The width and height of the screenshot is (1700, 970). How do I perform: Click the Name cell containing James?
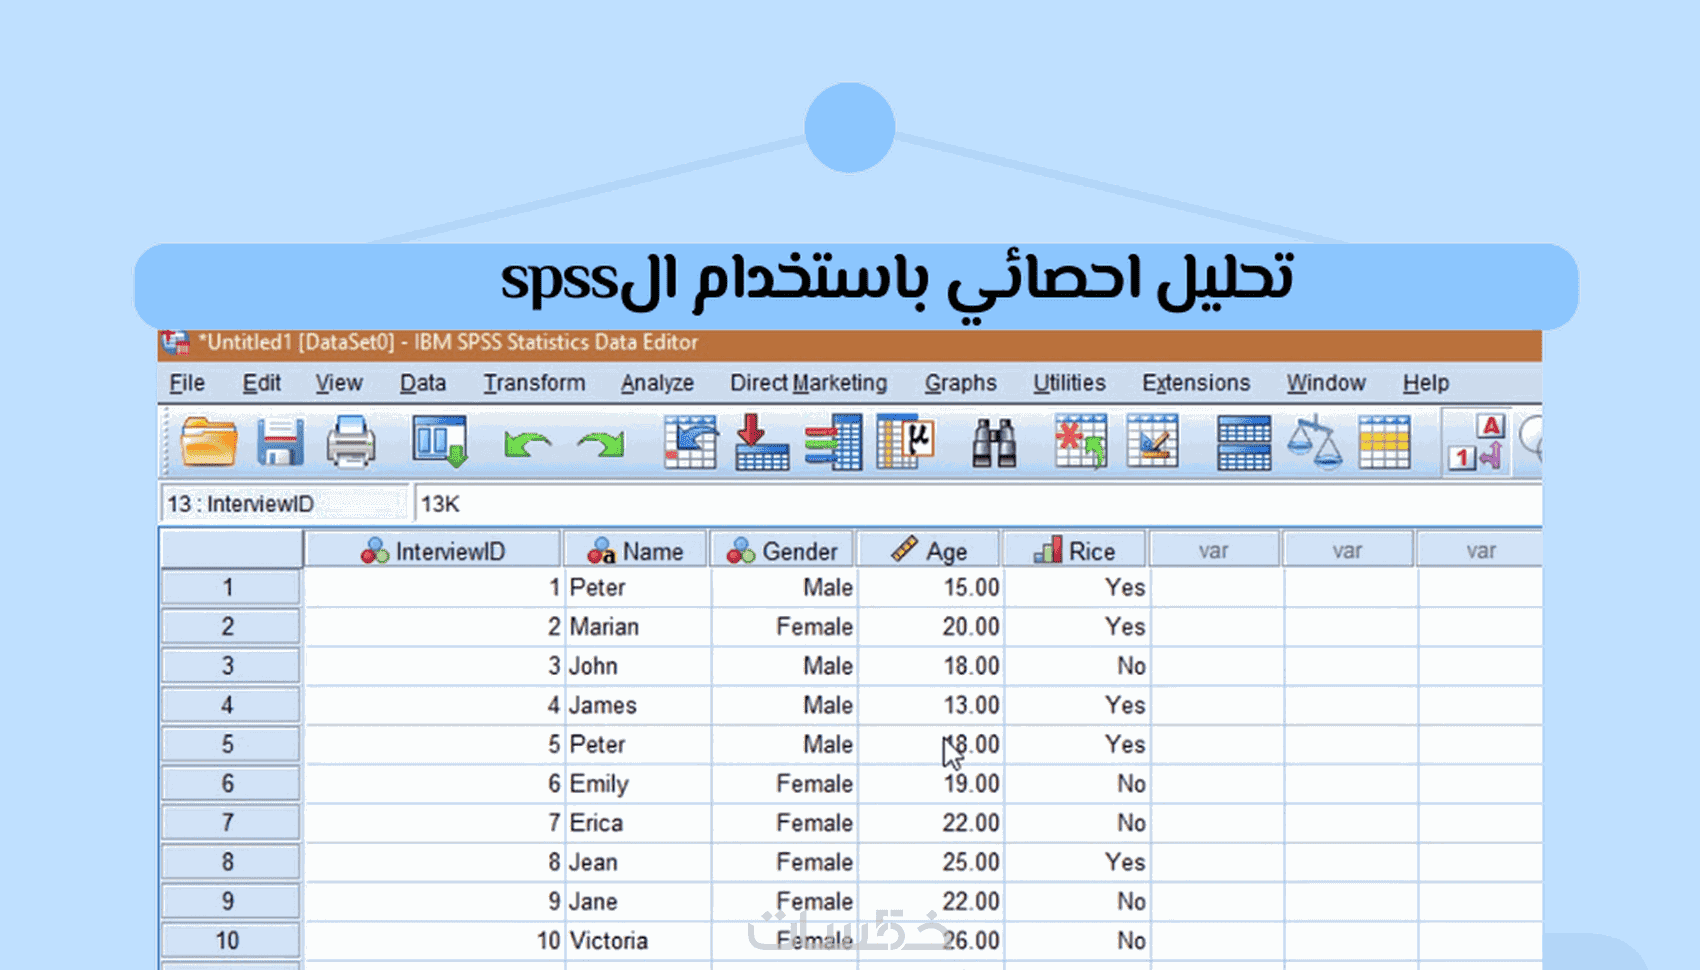[638, 705]
